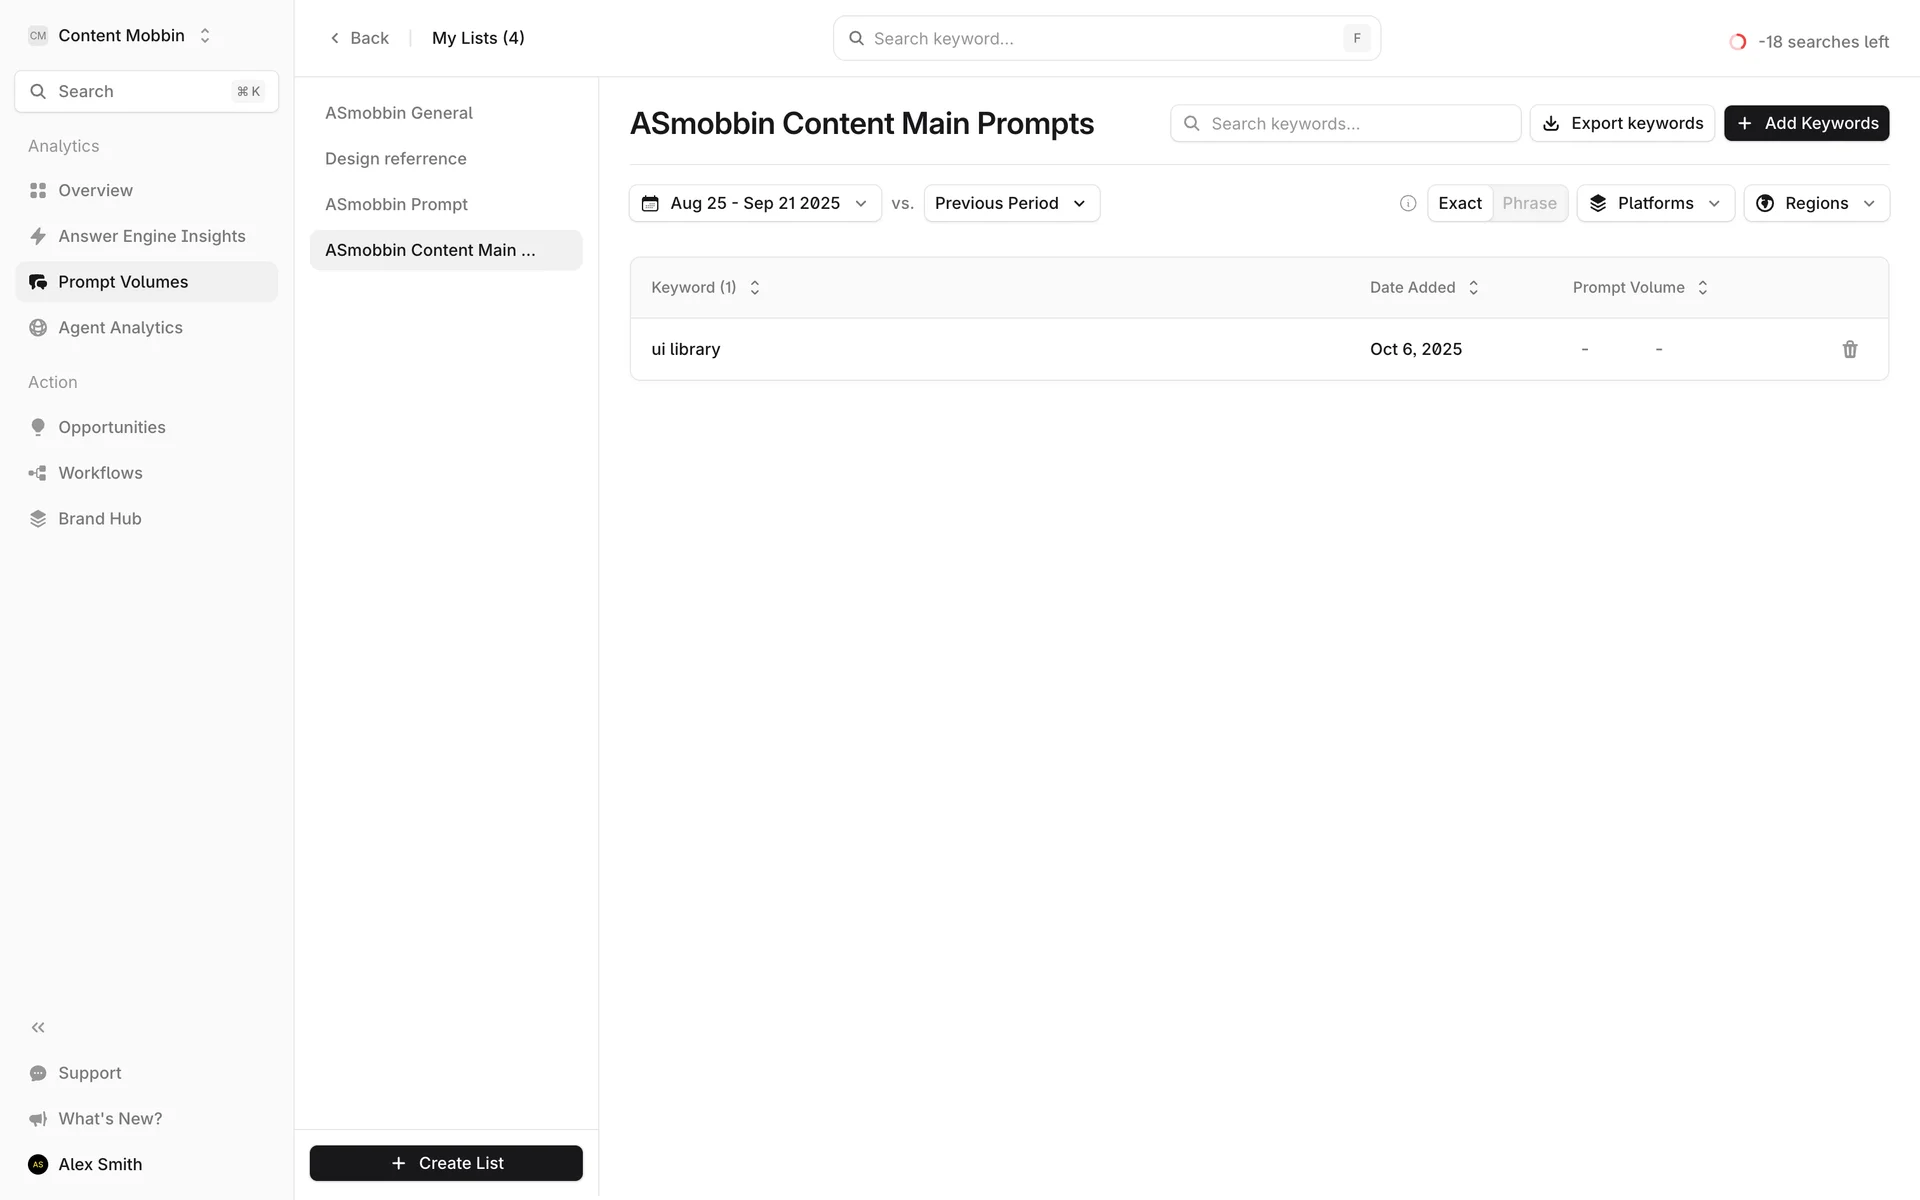Select Exact match type
1920x1200 pixels.
pos(1459,204)
